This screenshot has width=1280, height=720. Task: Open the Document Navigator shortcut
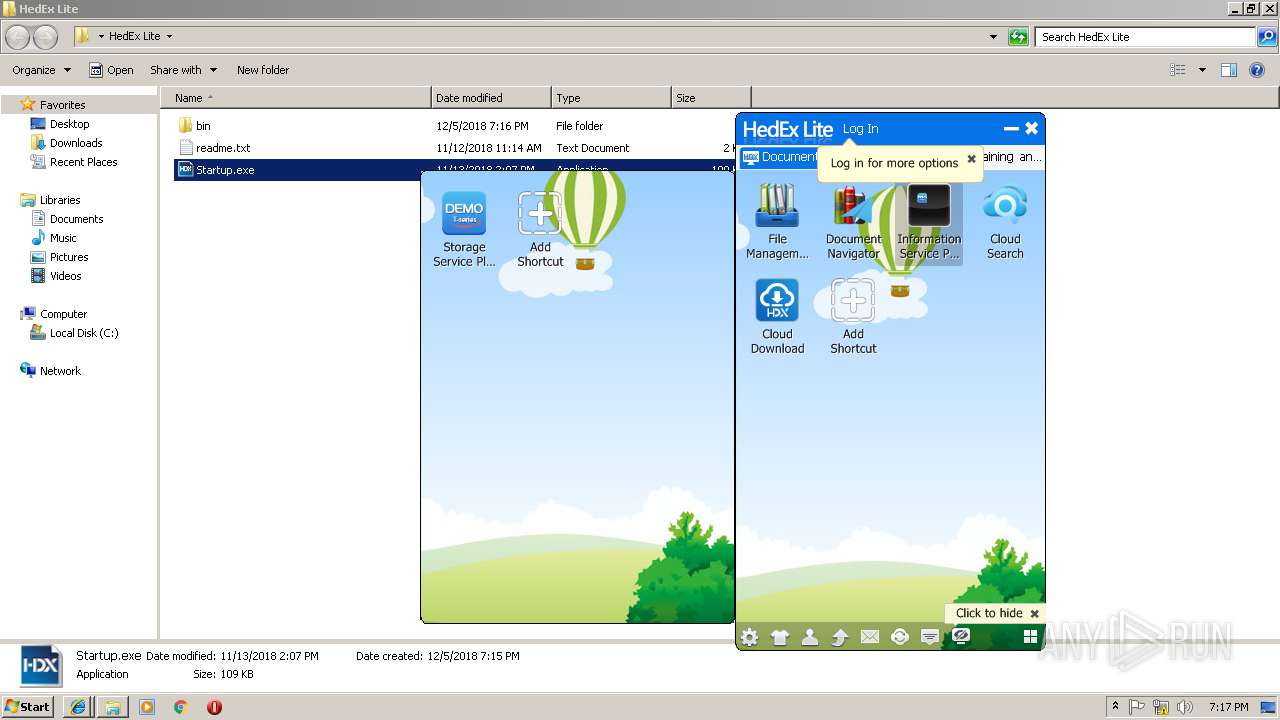click(853, 221)
